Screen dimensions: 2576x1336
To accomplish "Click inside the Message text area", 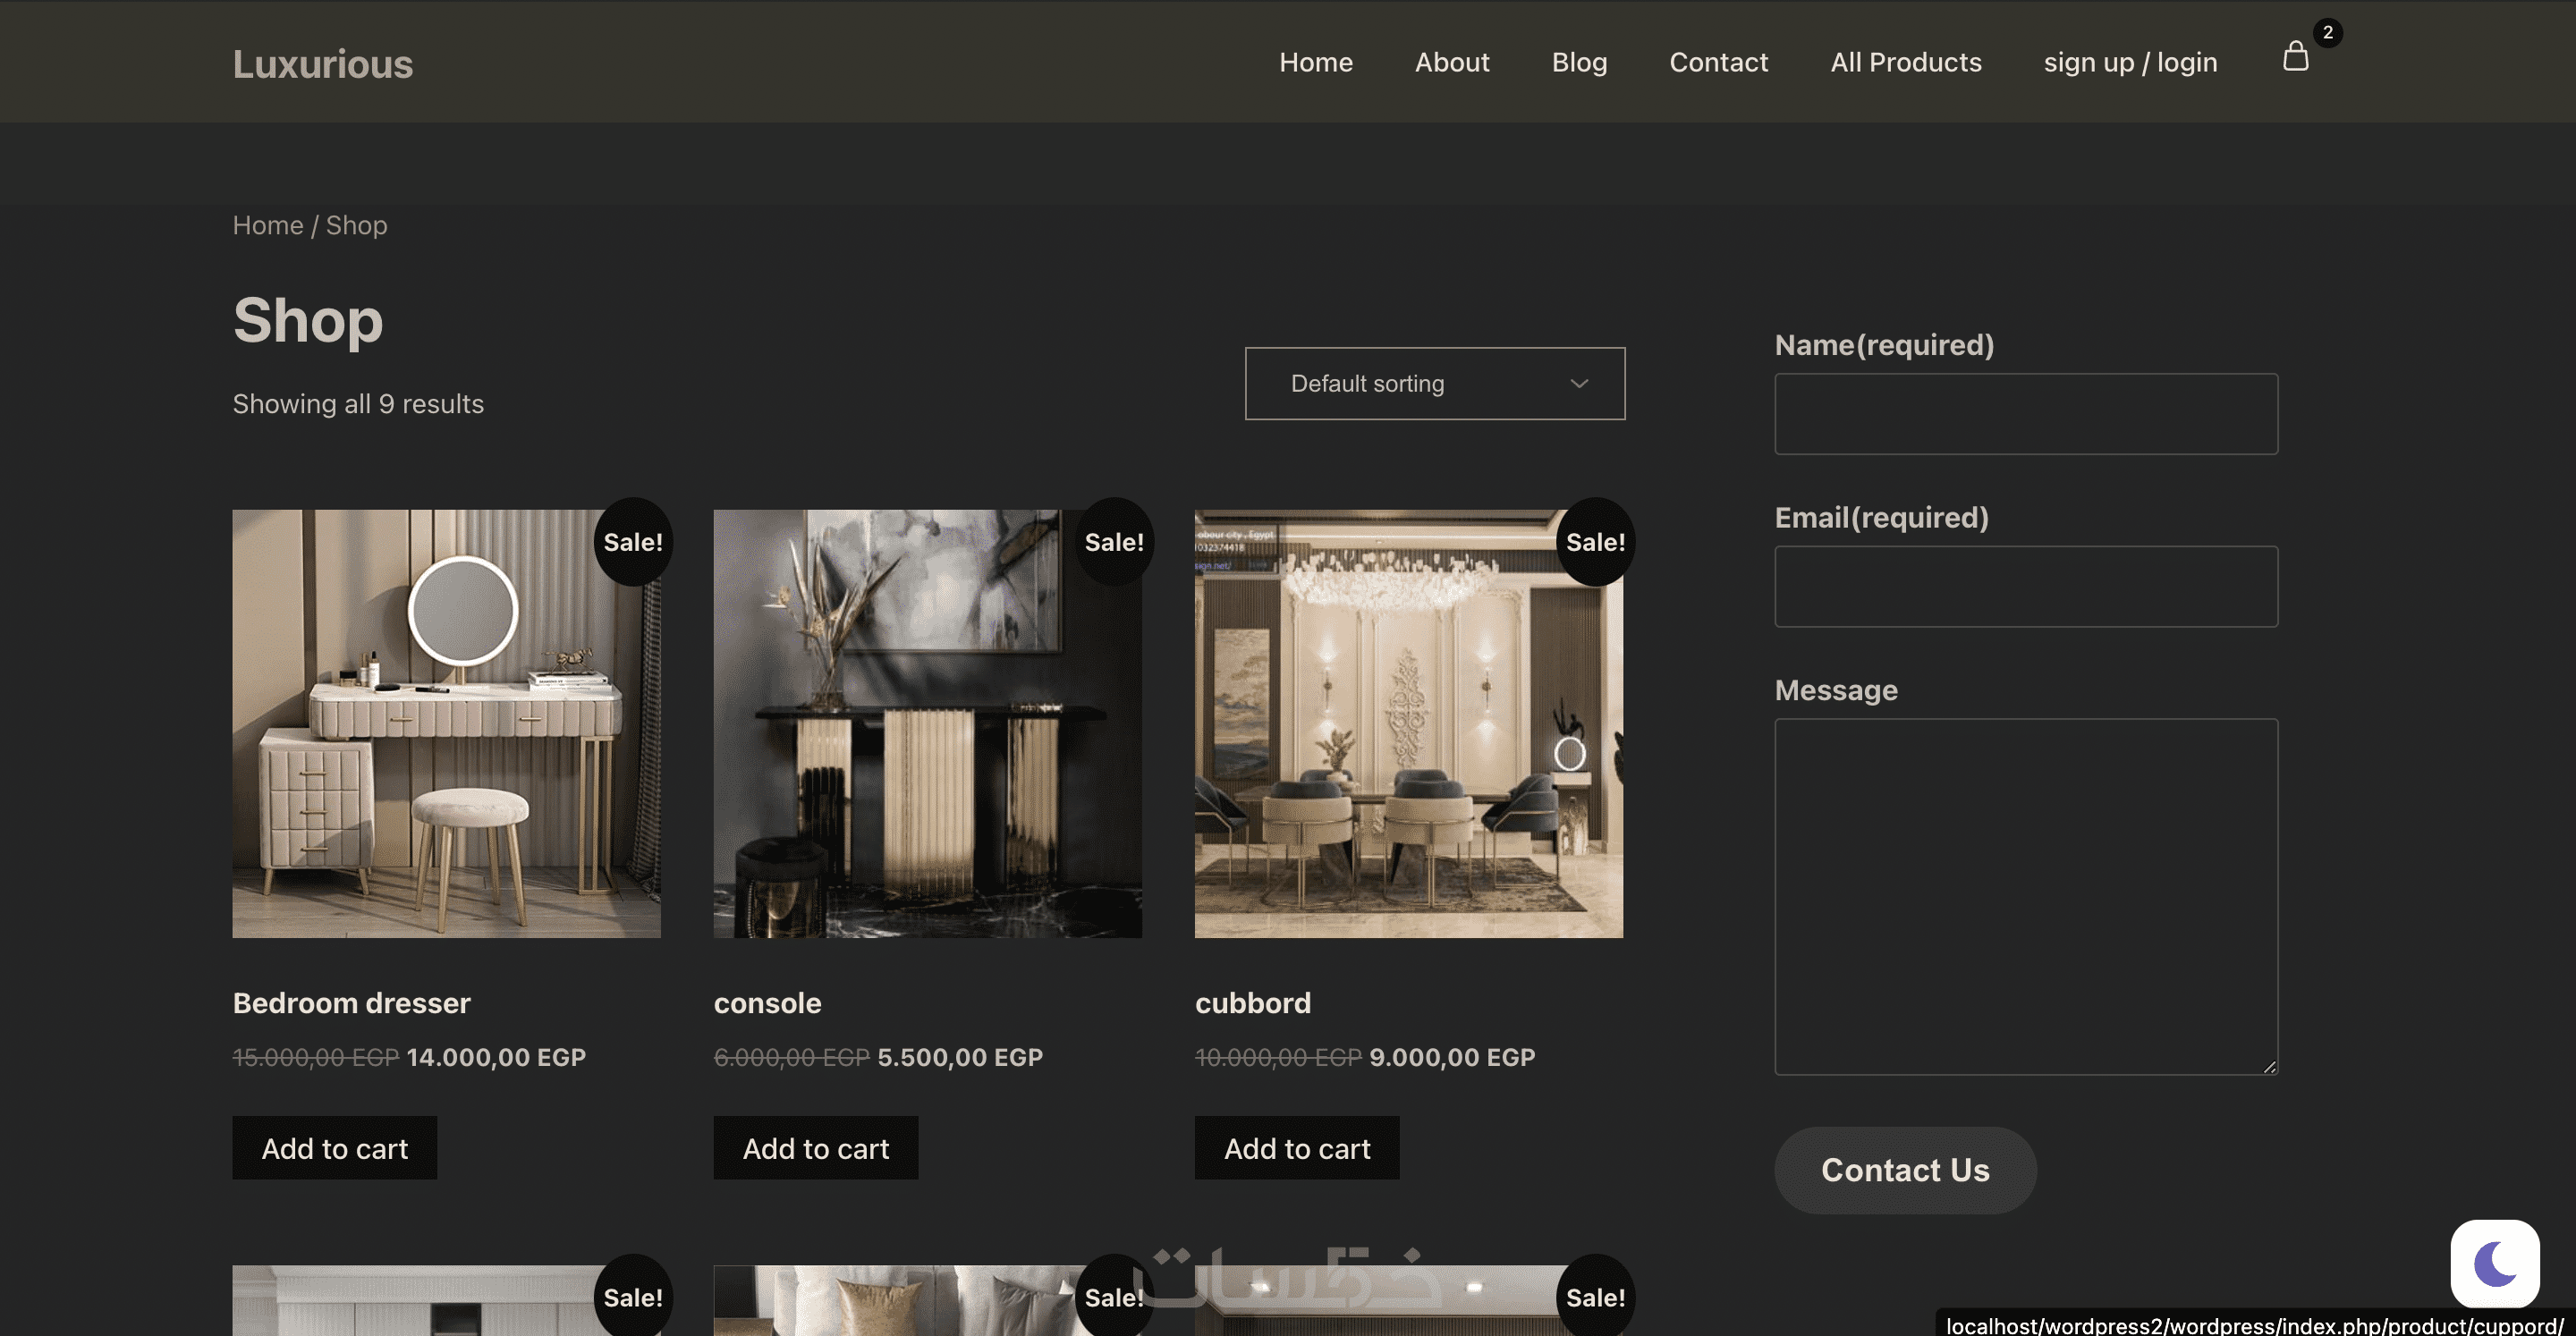I will coord(2025,896).
